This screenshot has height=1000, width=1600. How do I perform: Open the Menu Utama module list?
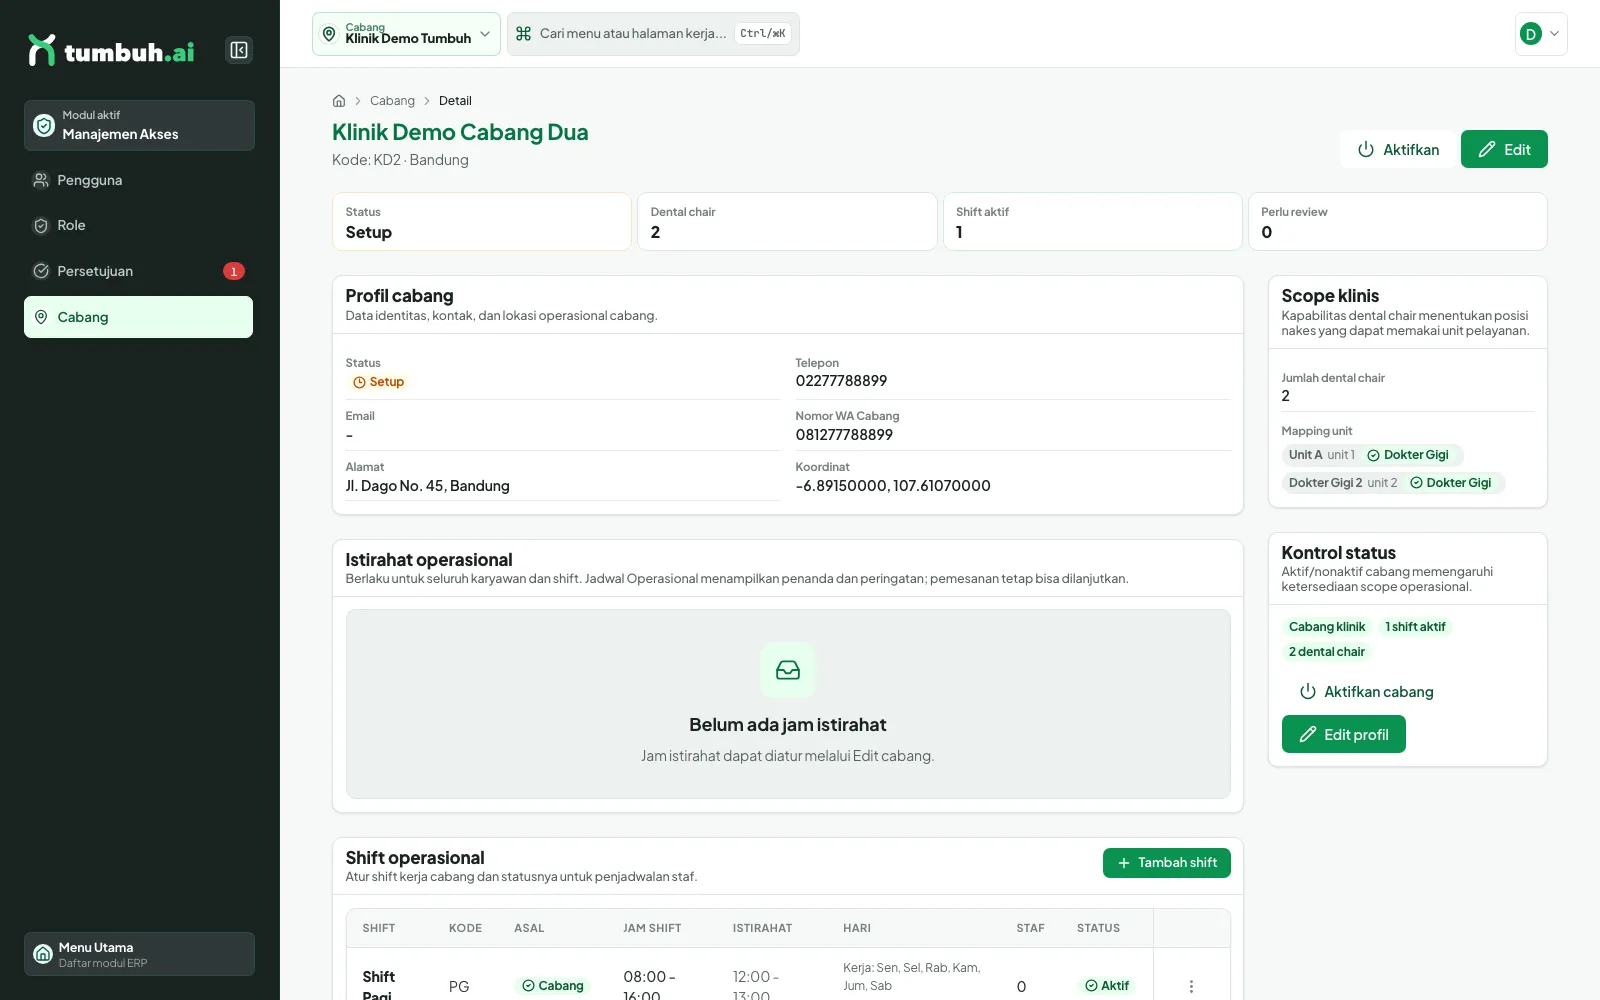point(139,954)
